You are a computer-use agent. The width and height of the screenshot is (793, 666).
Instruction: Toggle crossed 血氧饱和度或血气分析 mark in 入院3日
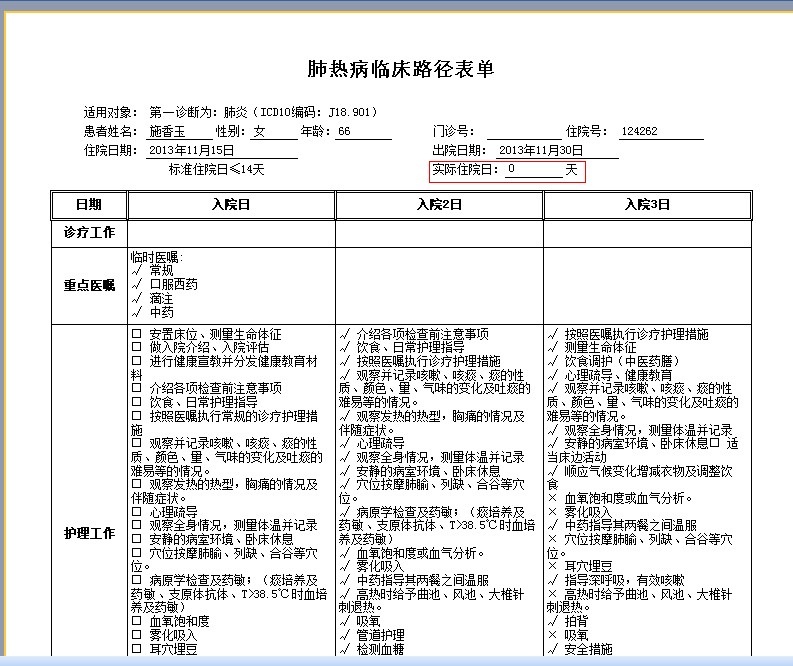(x=552, y=498)
